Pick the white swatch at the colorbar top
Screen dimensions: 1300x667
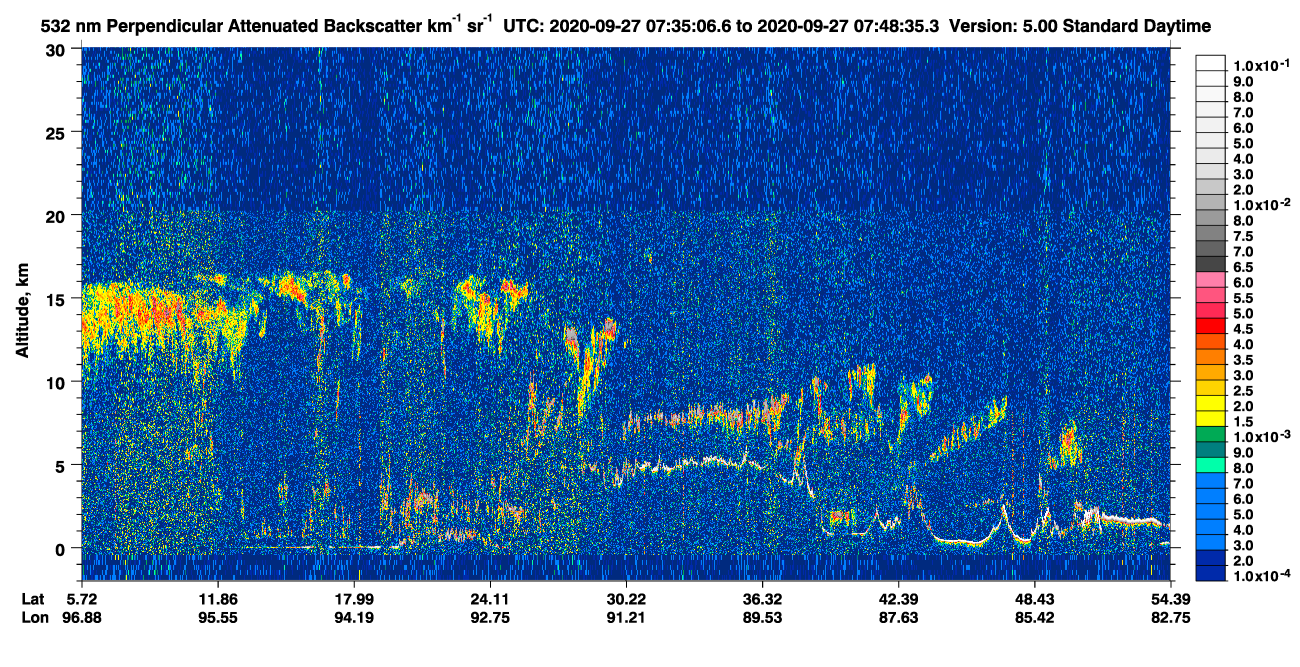pos(1211,61)
